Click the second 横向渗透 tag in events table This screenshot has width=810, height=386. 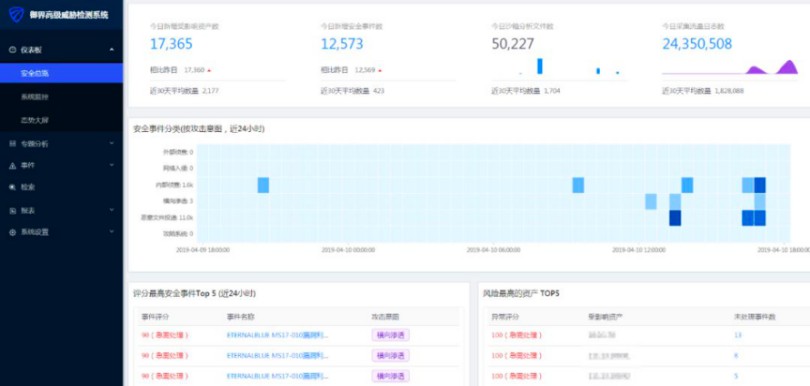[x=390, y=356]
